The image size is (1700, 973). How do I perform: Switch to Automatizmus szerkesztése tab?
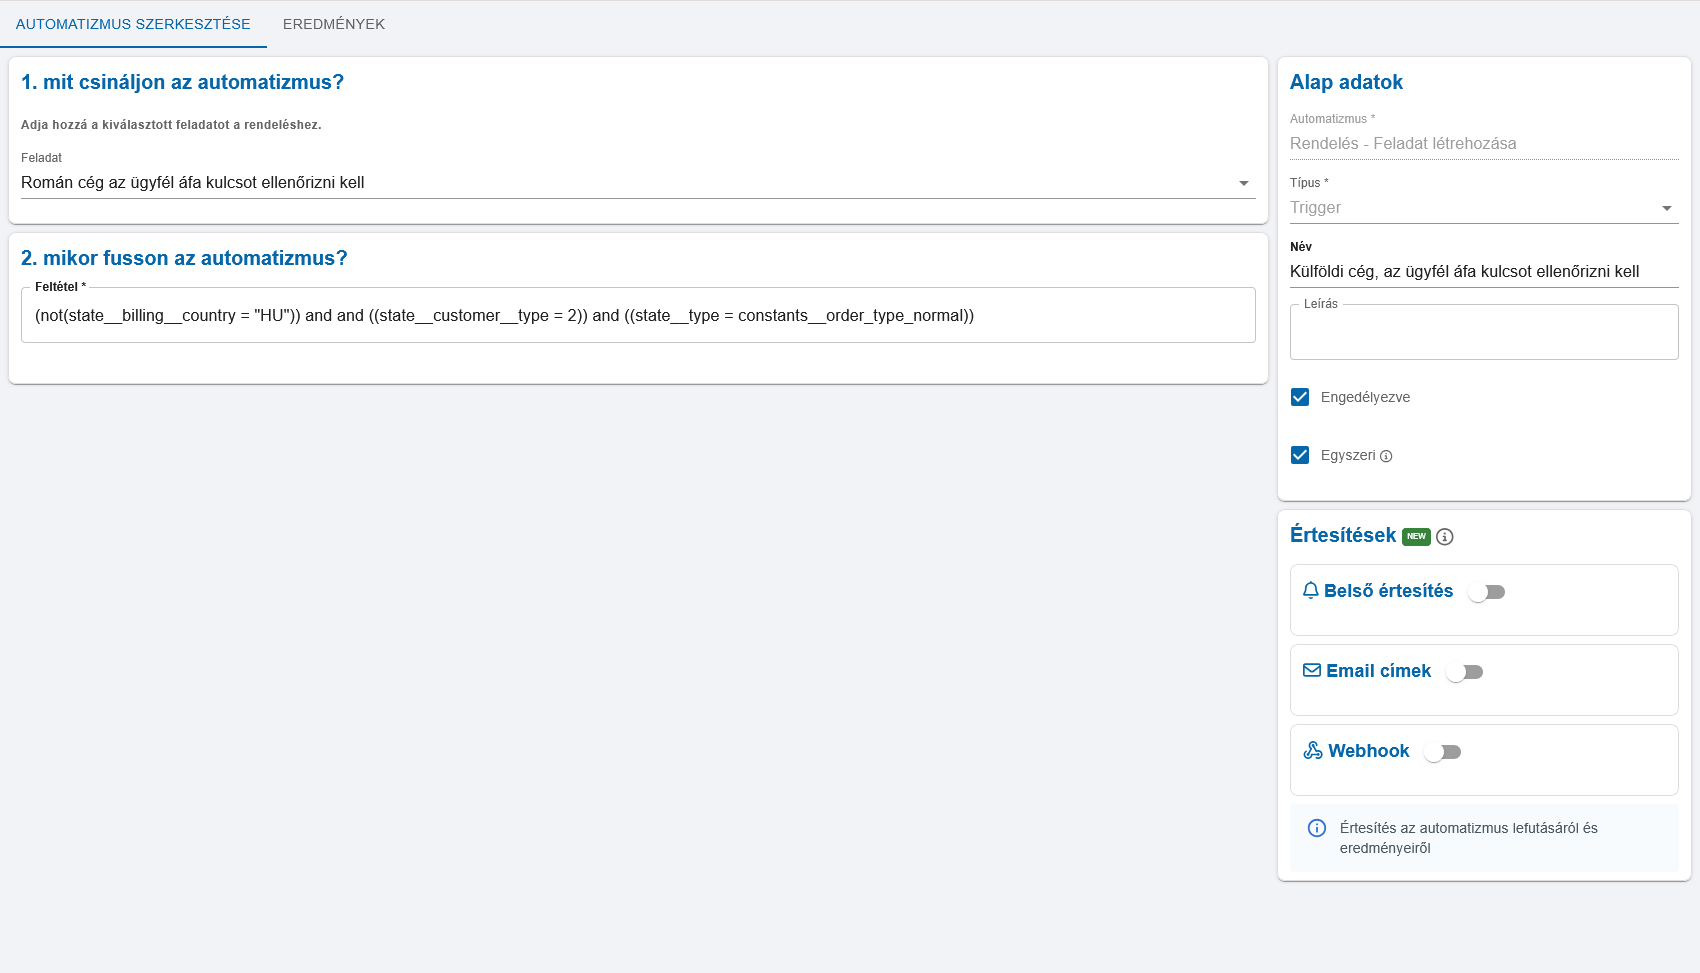[x=133, y=24]
